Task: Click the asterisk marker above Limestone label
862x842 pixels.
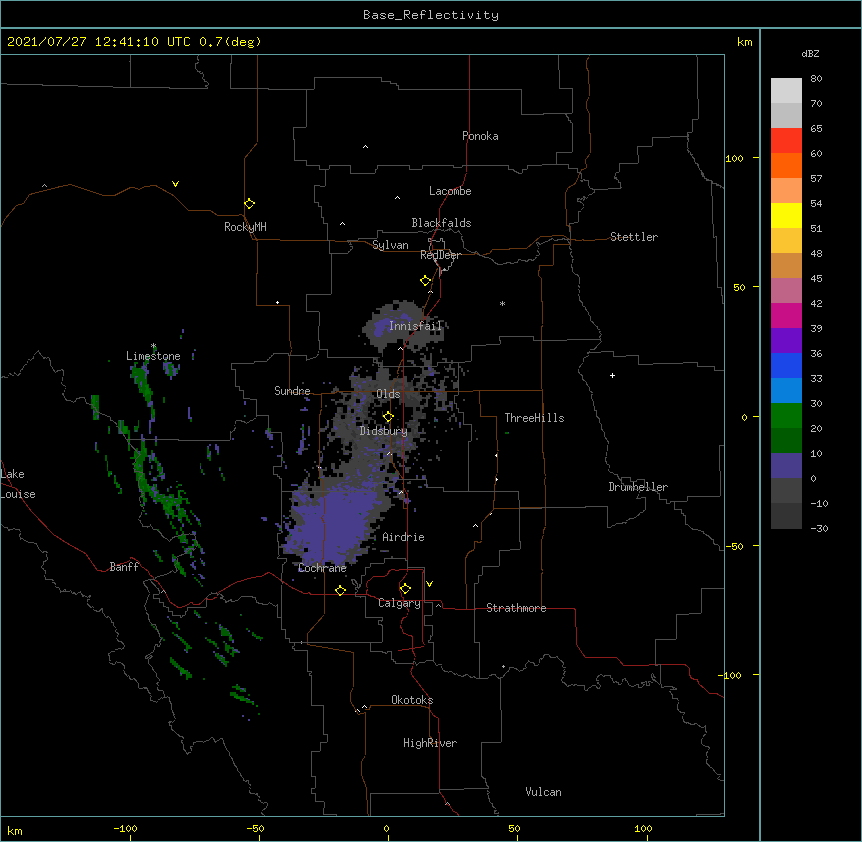Action: 154,346
